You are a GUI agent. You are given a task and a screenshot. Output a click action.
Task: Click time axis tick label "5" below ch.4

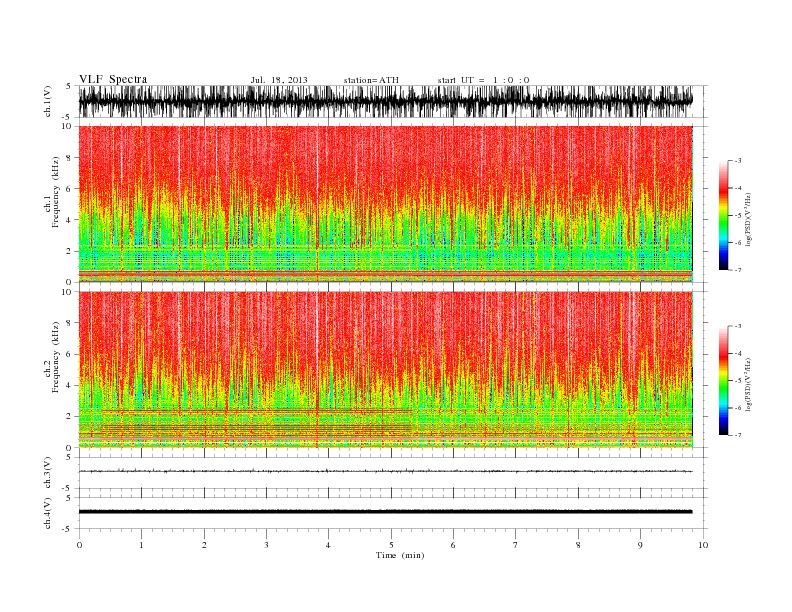click(x=391, y=545)
